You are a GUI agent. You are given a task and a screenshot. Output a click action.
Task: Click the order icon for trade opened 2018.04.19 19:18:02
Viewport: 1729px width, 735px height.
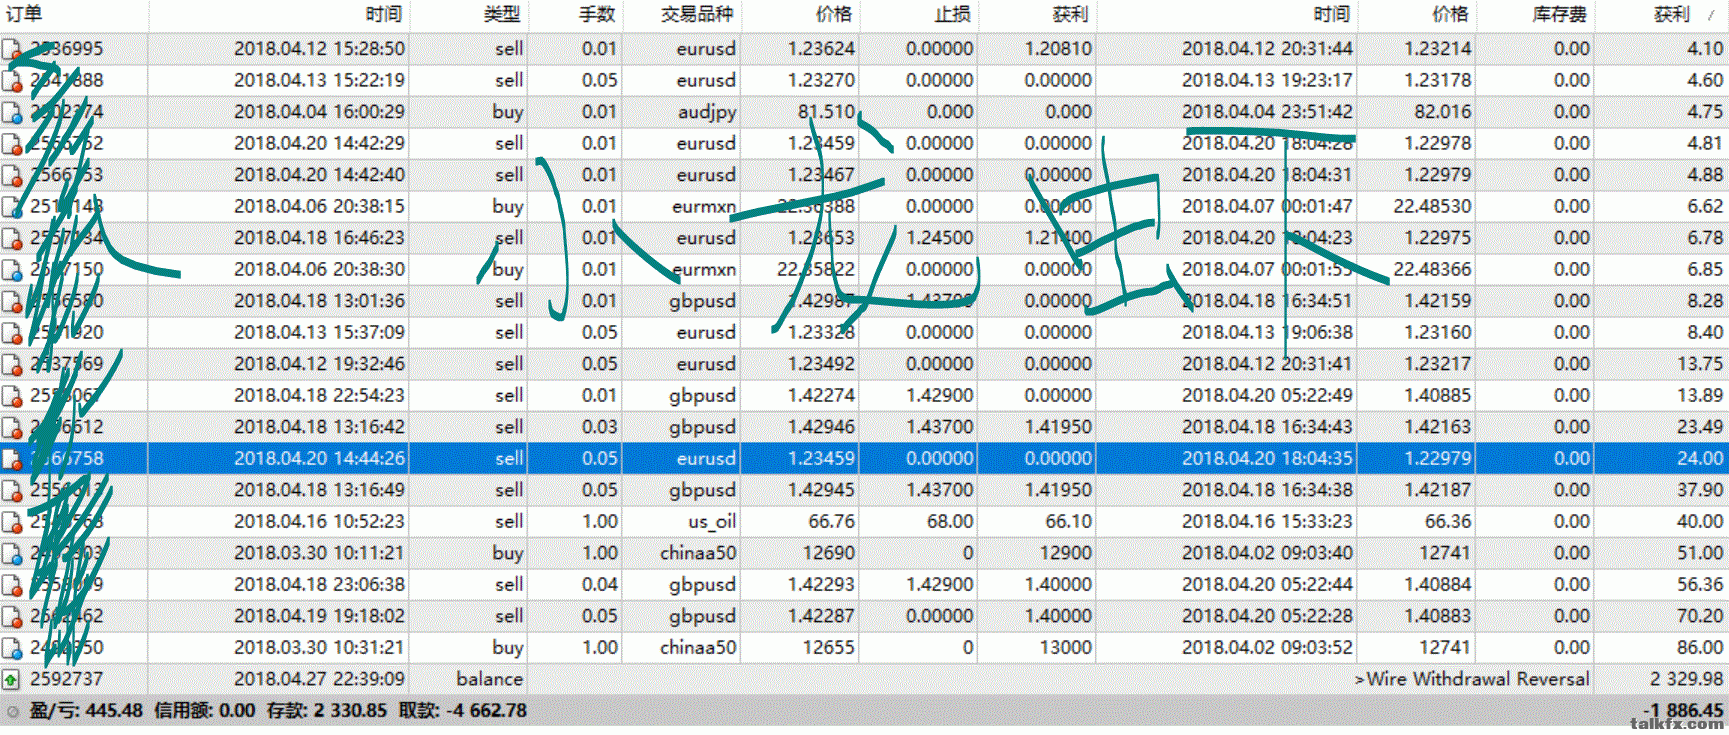click(12, 616)
